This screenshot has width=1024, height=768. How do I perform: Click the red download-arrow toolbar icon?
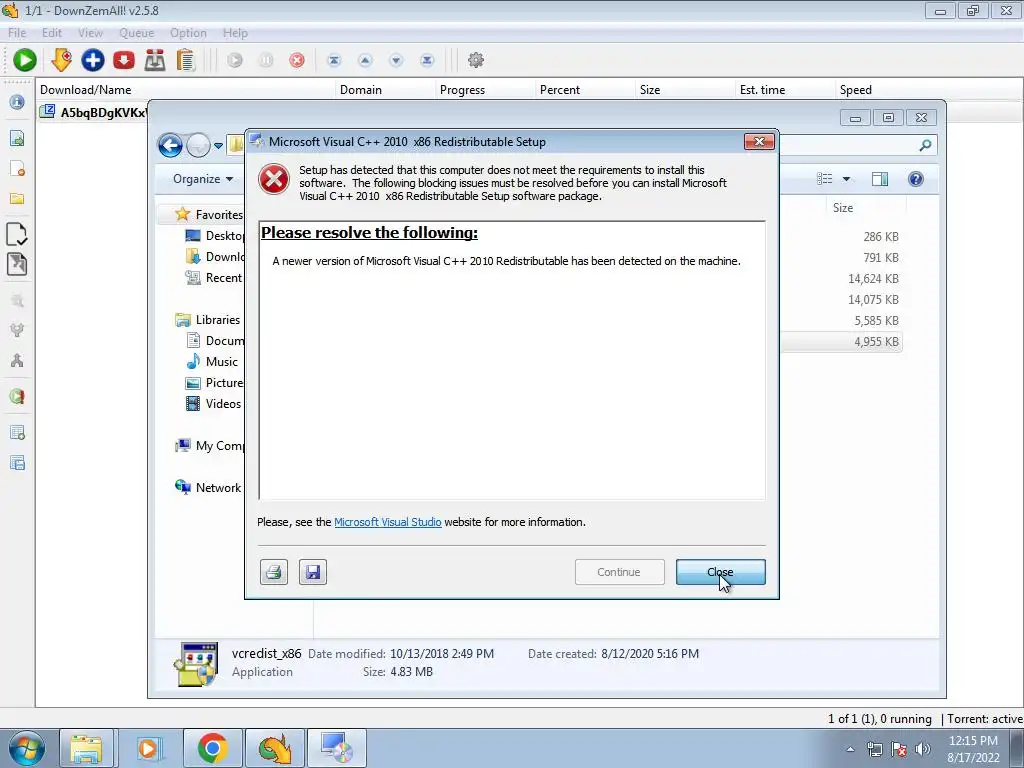click(x=123, y=60)
